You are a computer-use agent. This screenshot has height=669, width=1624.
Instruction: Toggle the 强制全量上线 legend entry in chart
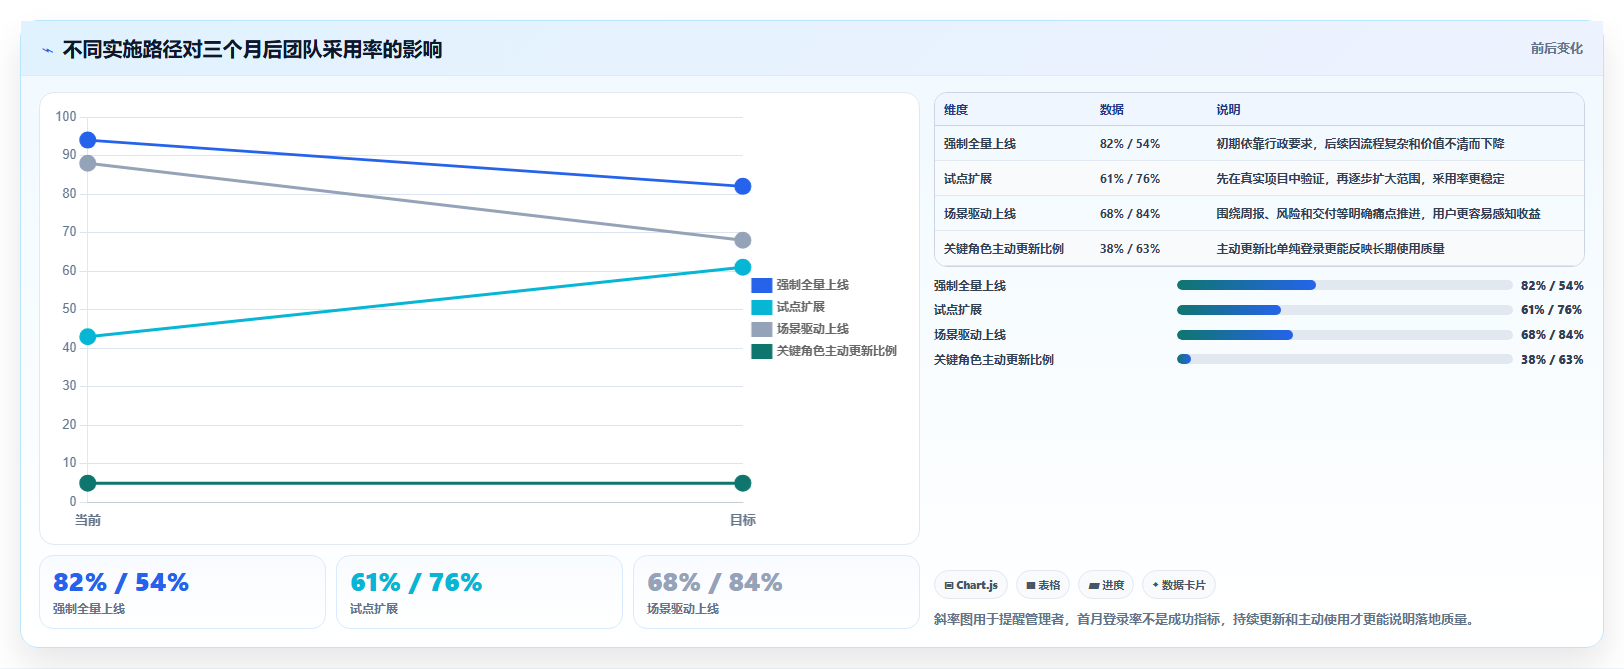tap(800, 285)
